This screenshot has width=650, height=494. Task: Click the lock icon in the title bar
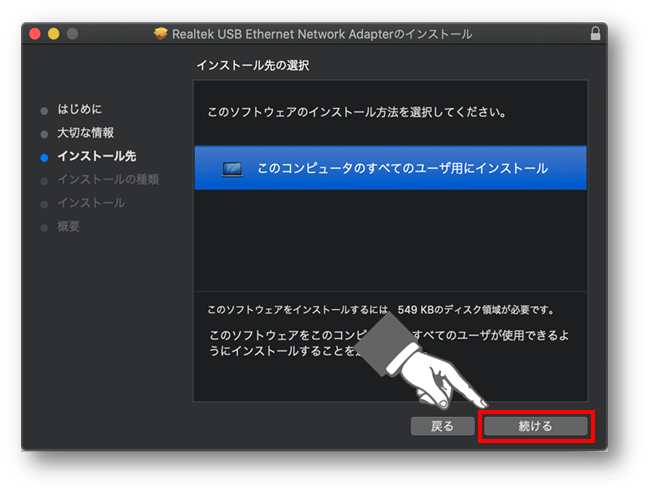(595, 34)
